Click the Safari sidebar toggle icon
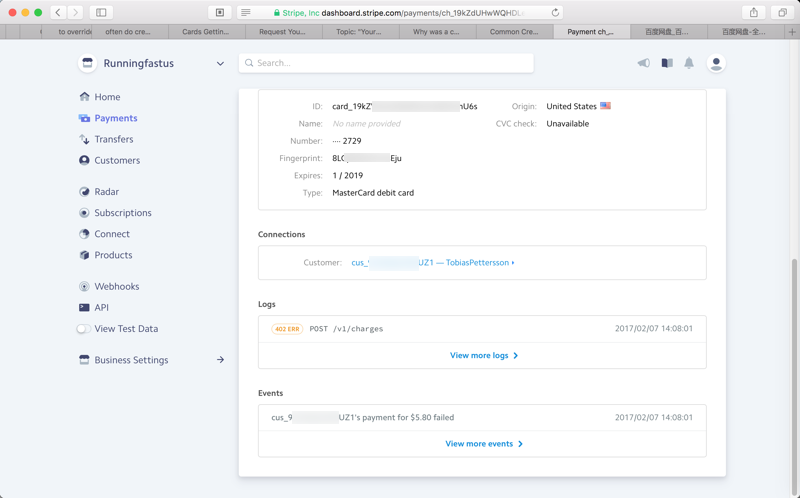 point(101,13)
